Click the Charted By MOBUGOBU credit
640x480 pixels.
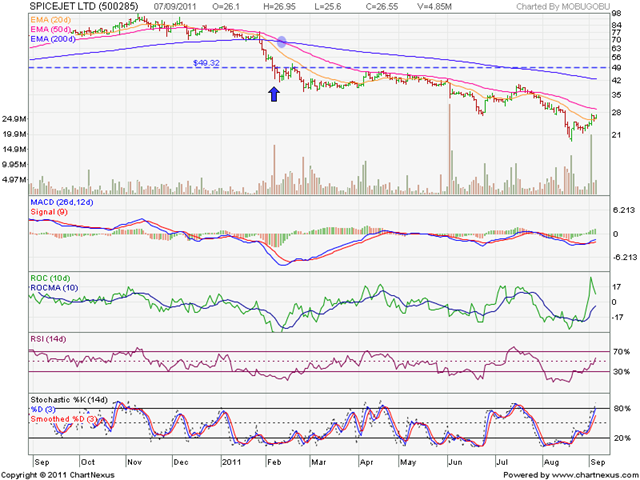tap(563, 7)
